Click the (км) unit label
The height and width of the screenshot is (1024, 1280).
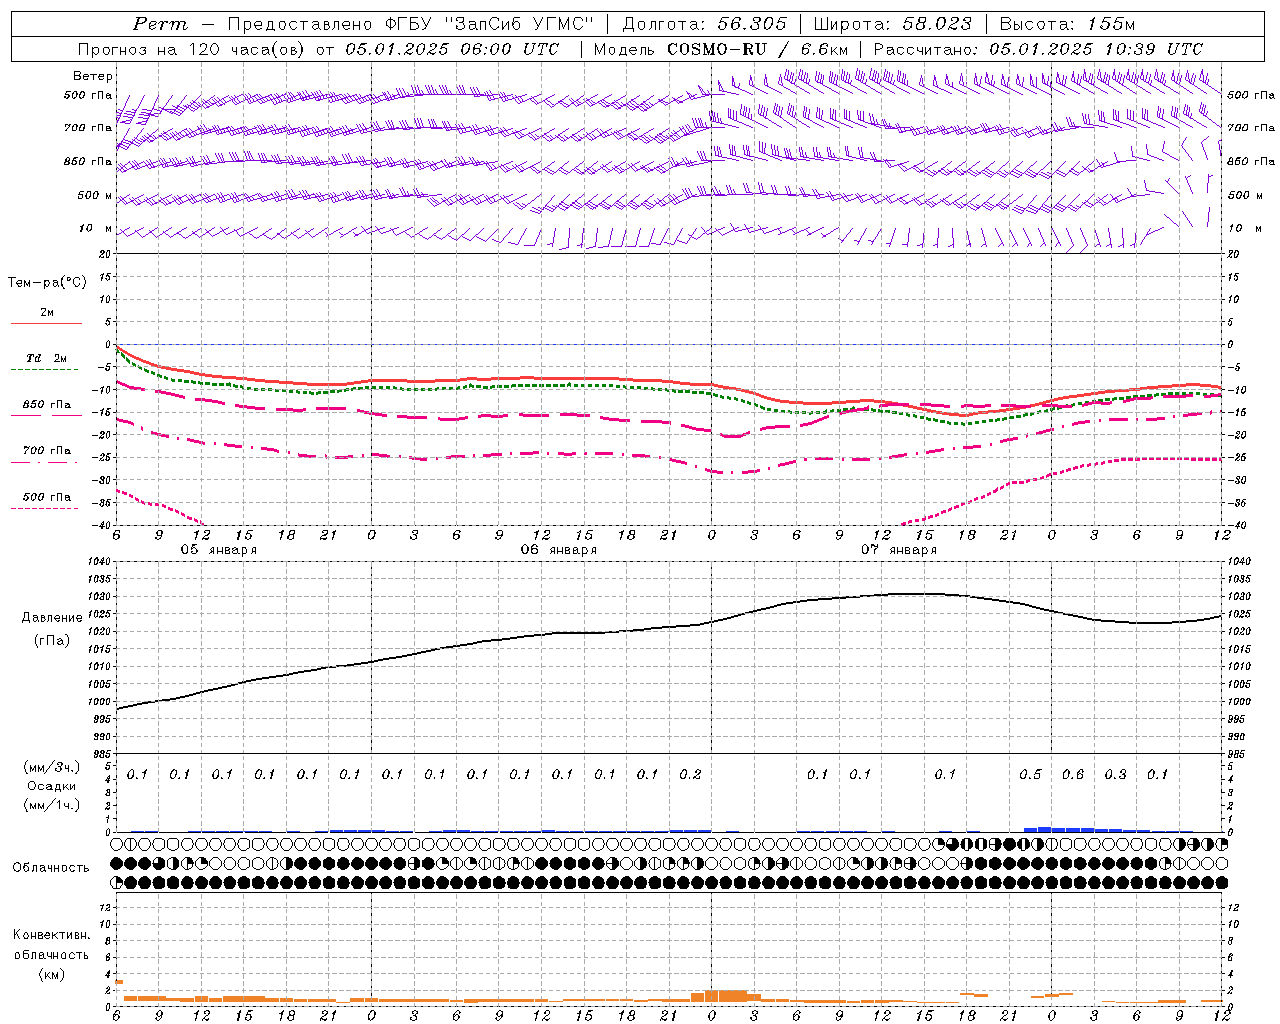pyautogui.click(x=51, y=973)
